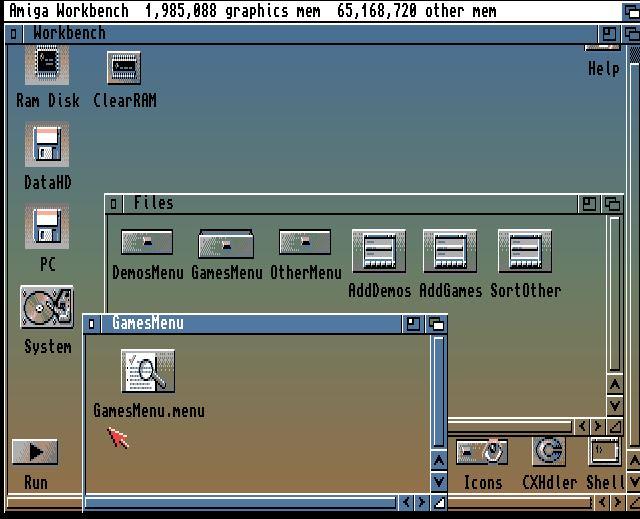Click the Files horizontal scroll bar
Viewport: 640px width, 519px height.
click(x=510, y=427)
